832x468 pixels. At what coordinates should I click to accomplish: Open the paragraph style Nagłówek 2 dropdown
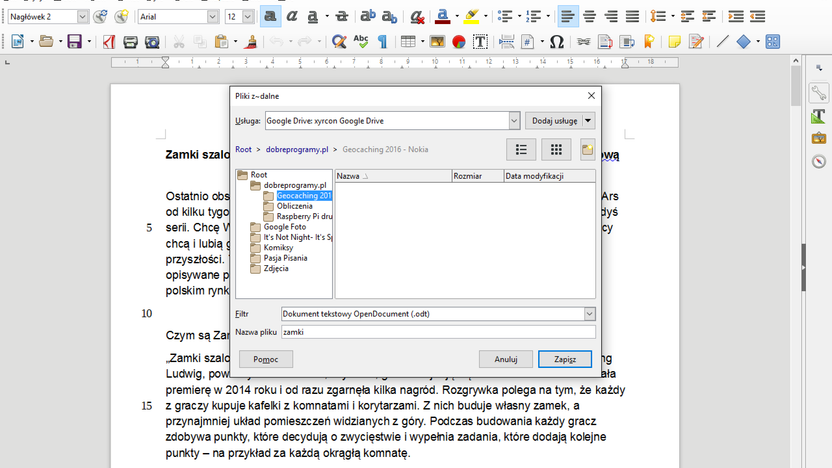tap(82, 16)
